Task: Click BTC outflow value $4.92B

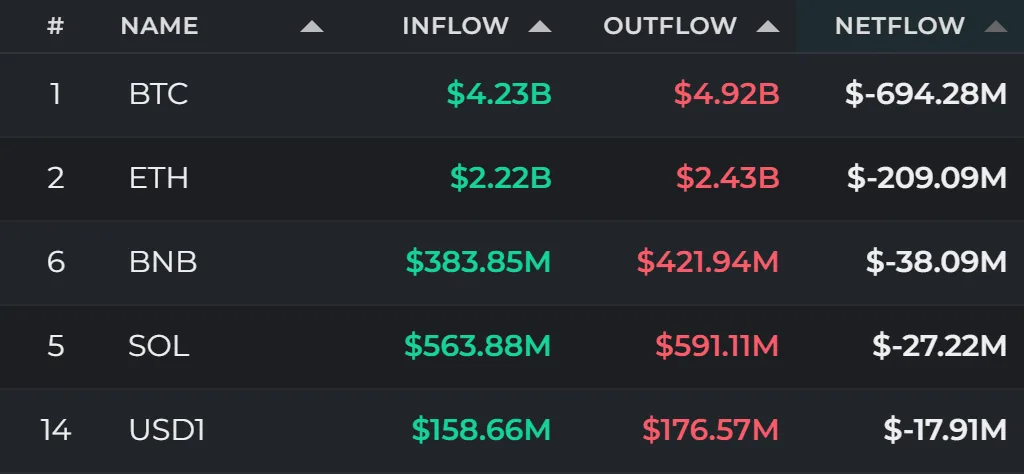Action: pyautogui.click(x=727, y=94)
